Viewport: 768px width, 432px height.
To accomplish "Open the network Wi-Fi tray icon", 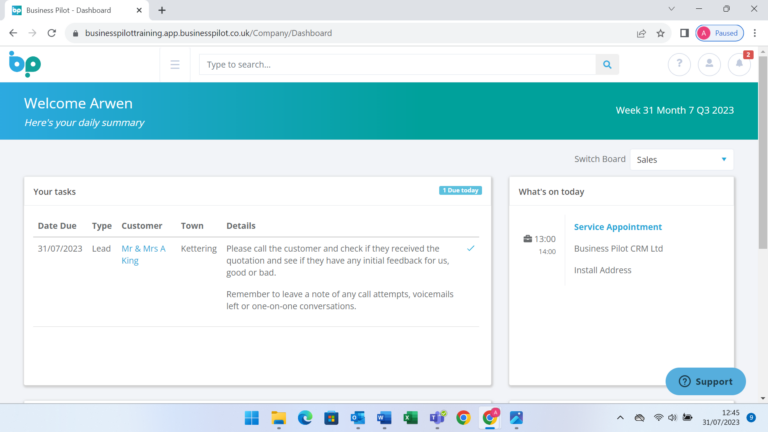I will click(x=658, y=418).
